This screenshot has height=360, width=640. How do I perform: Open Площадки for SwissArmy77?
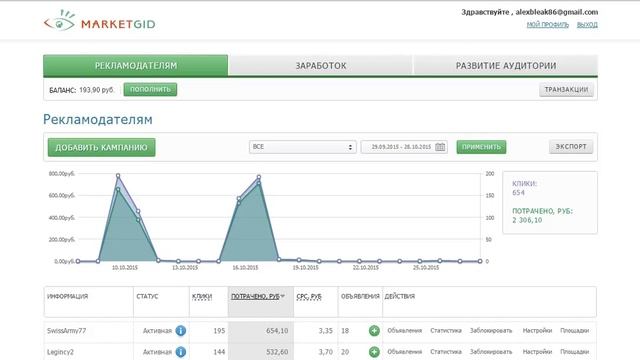coord(574,331)
